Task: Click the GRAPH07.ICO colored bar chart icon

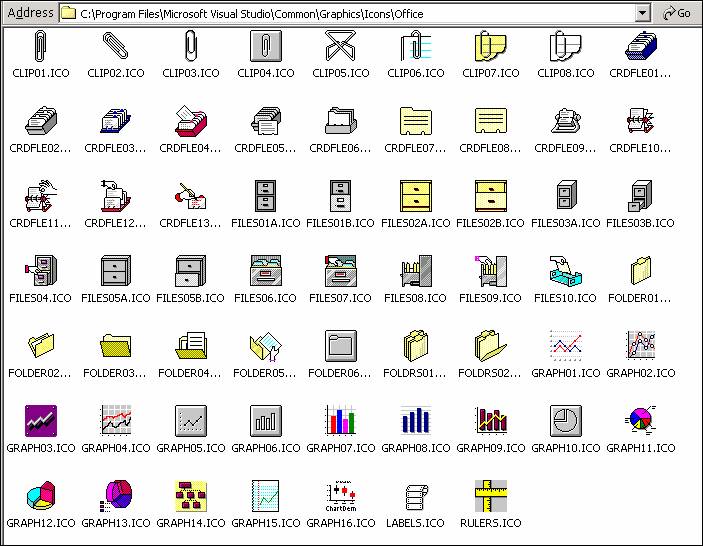Action: [340, 420]
